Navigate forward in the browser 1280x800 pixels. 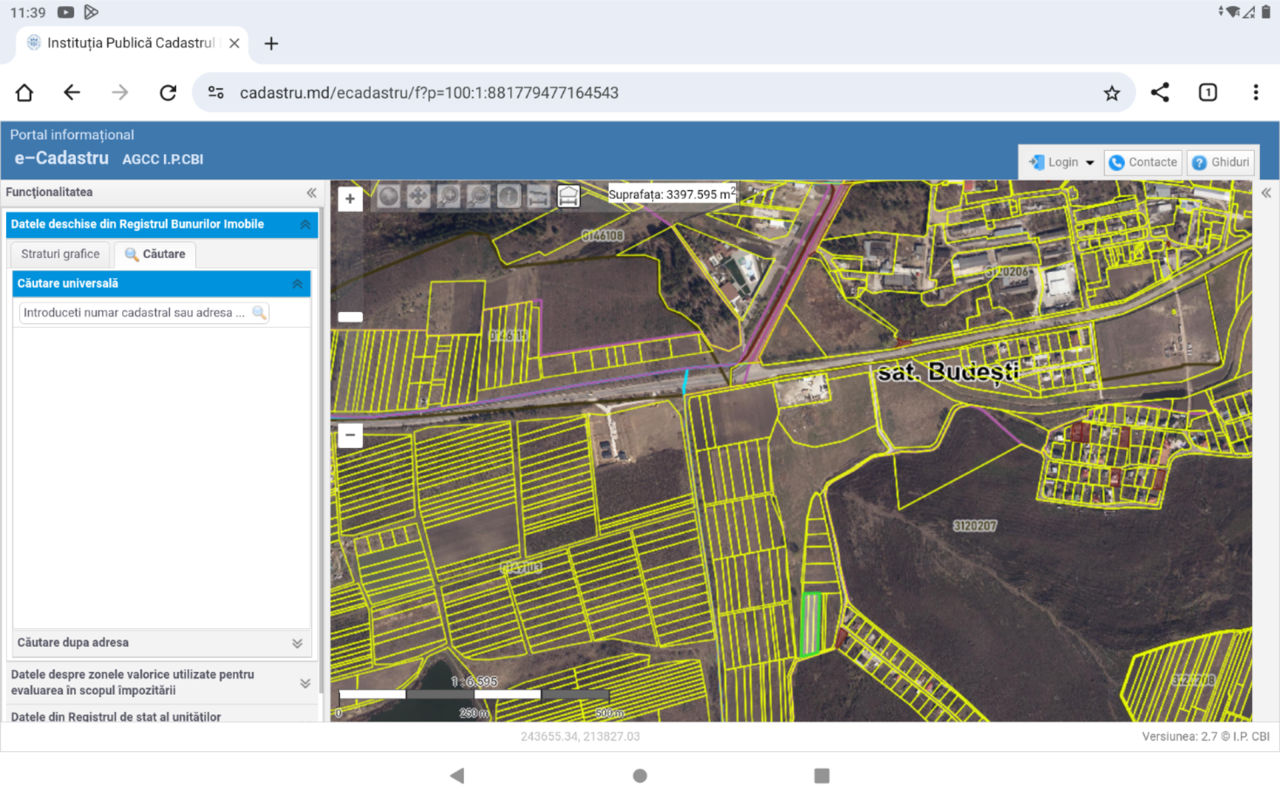point(120,93)
